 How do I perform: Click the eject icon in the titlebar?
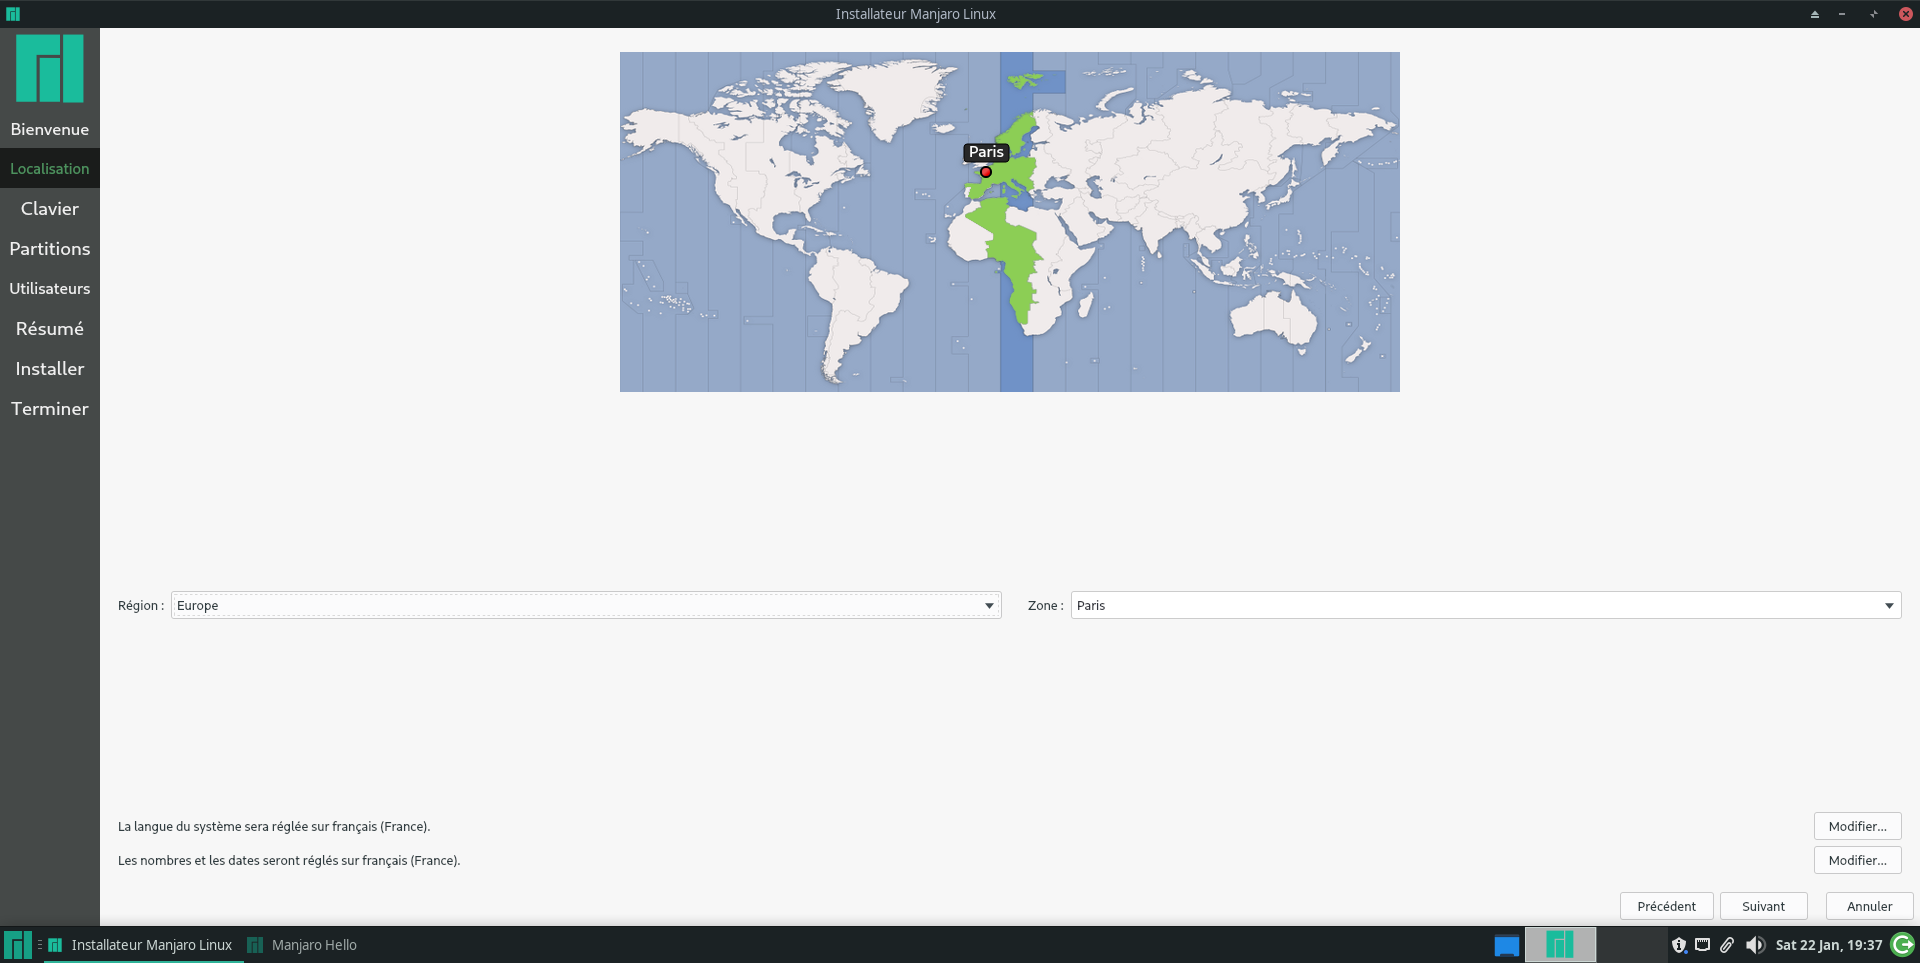pos(1814,14)
